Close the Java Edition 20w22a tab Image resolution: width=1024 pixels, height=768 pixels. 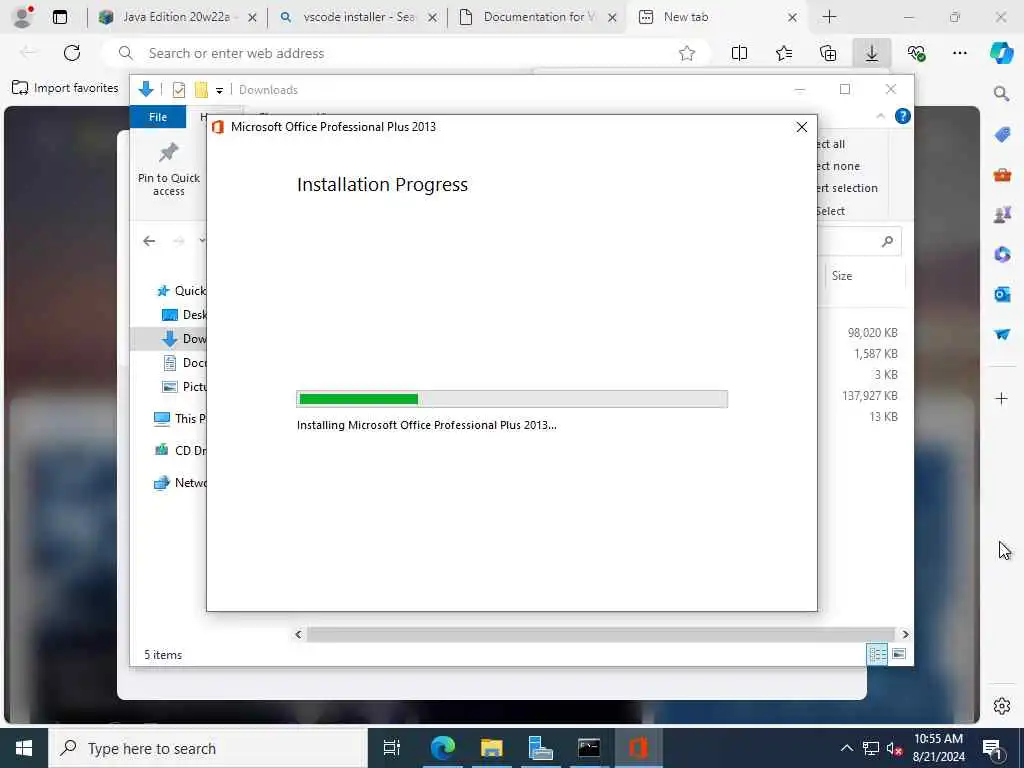pyautogui.click(x=253, y=18)
